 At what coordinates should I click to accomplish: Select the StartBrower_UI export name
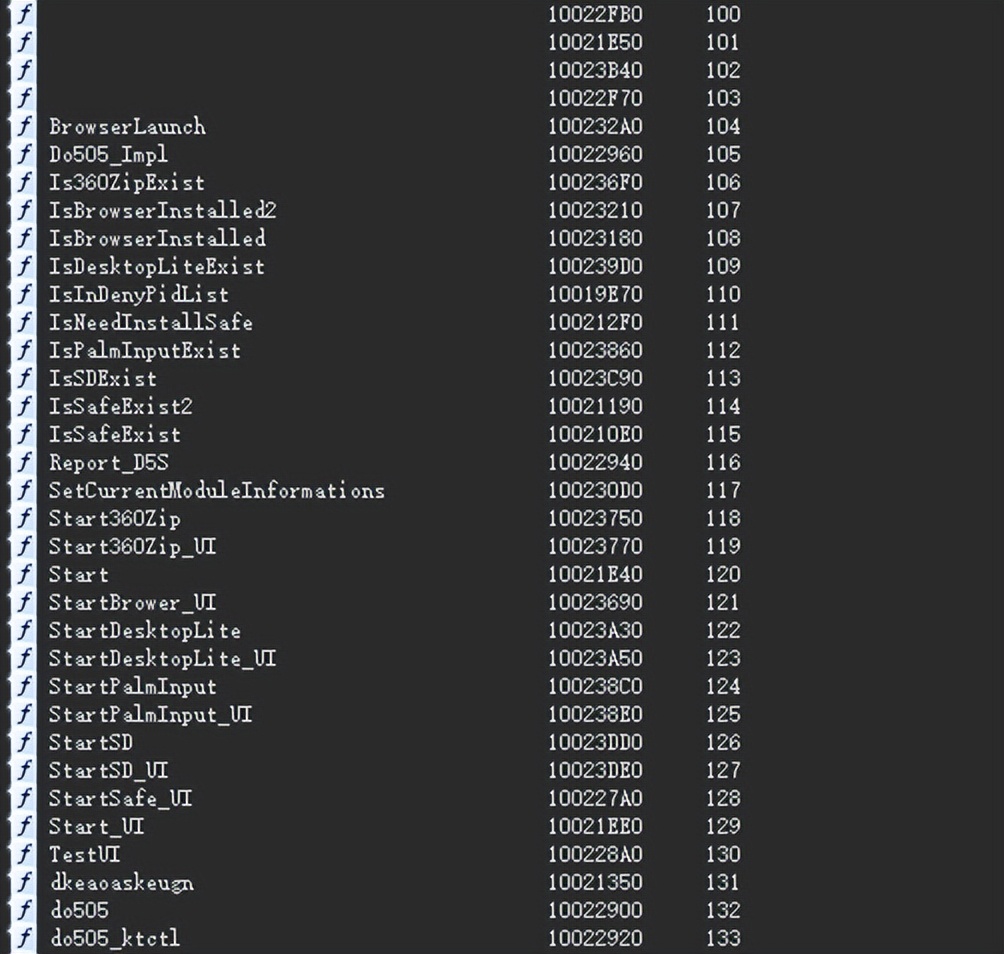tap(133, 602)
